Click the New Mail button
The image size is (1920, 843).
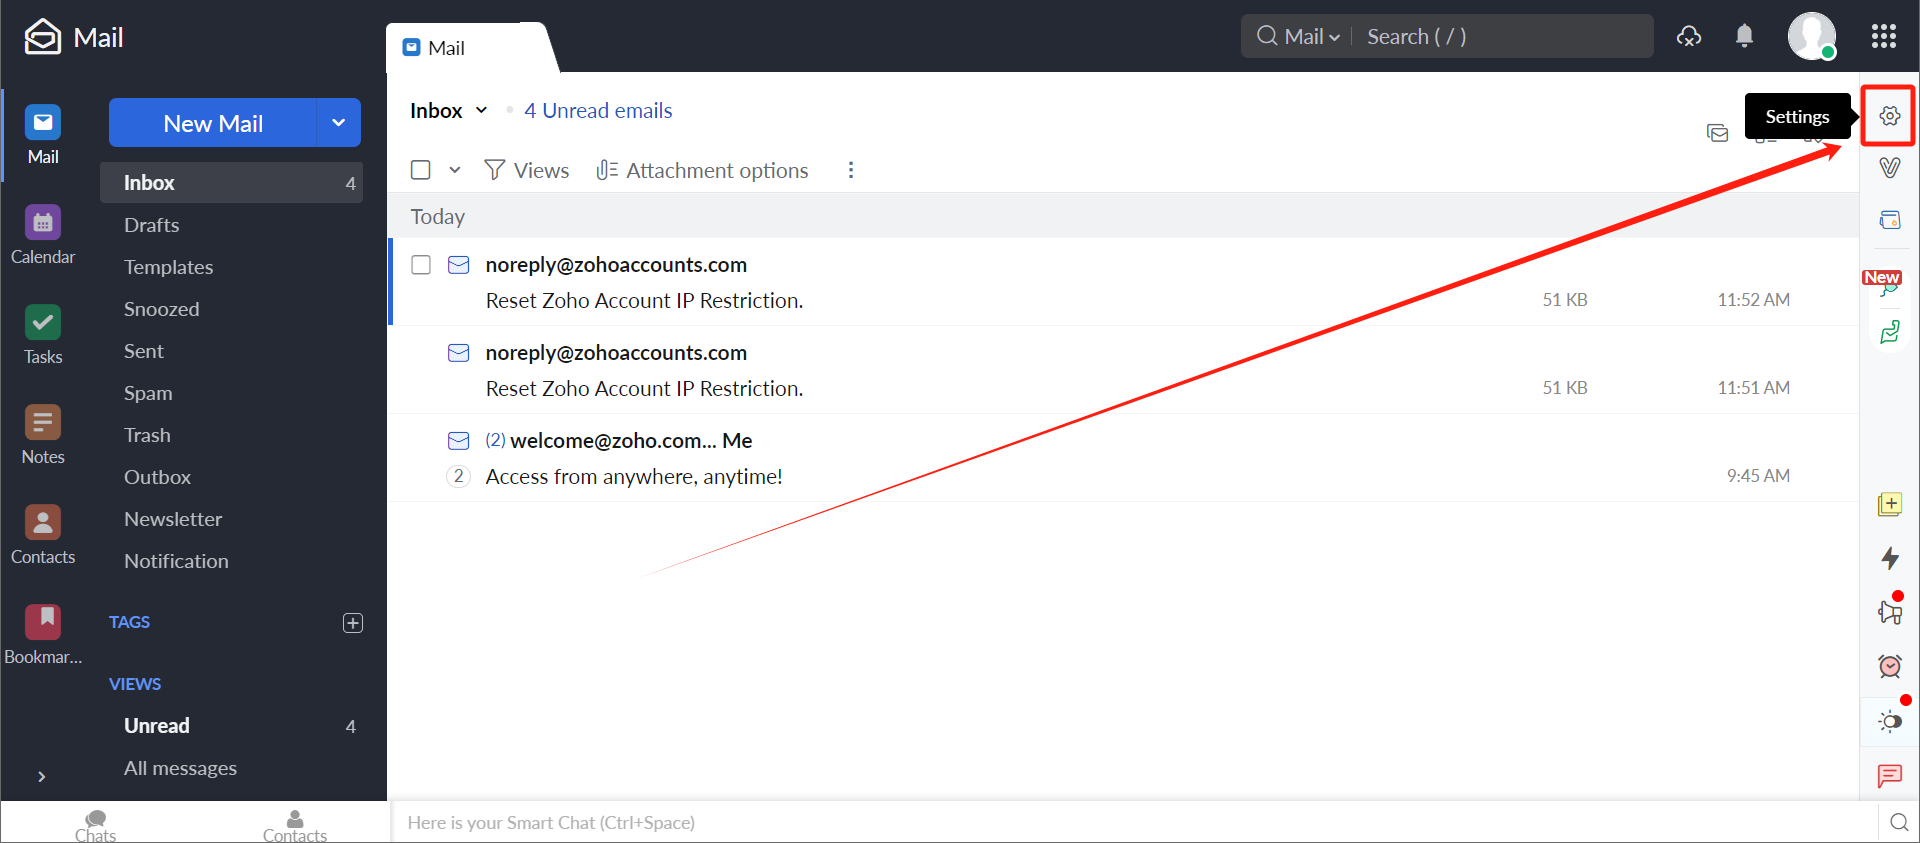(x=213, y=123)
